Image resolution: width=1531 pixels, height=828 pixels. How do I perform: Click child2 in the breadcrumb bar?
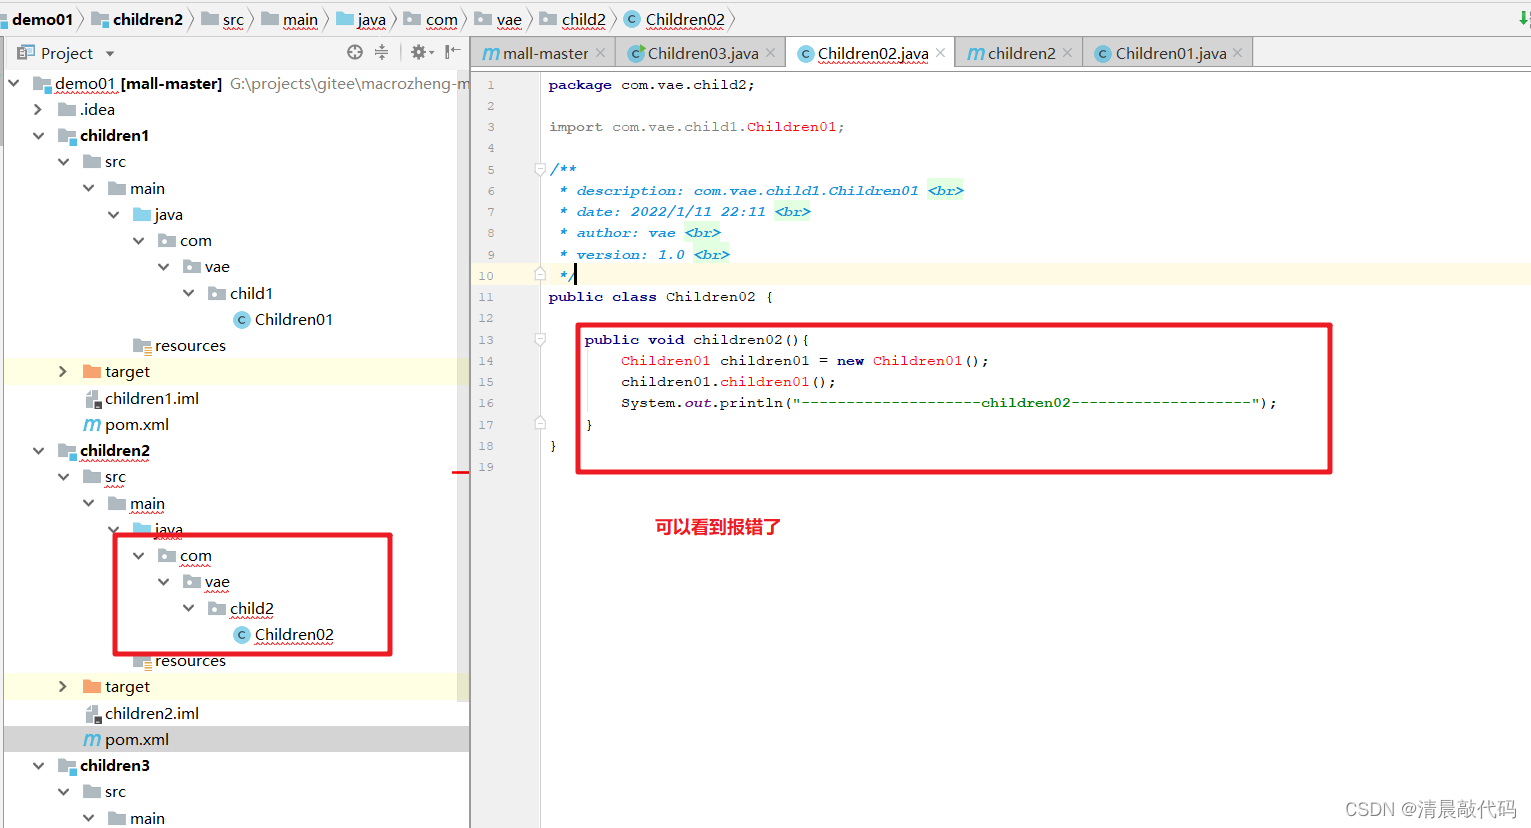(x=584, y=19)
